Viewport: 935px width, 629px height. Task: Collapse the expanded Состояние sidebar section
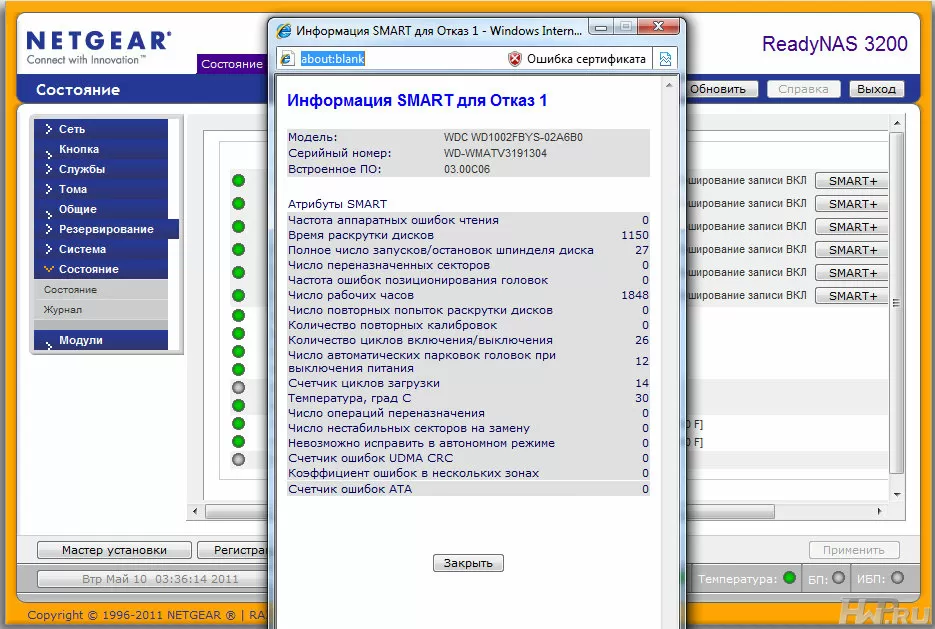tap(88, 269)
